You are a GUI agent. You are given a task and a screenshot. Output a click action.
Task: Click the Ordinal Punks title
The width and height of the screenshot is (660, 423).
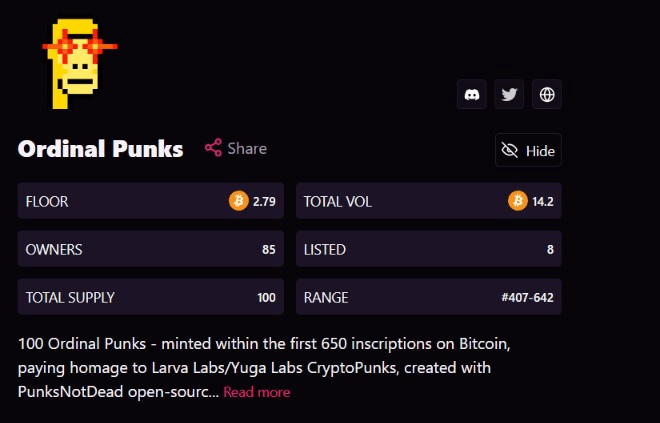[101, 149]
